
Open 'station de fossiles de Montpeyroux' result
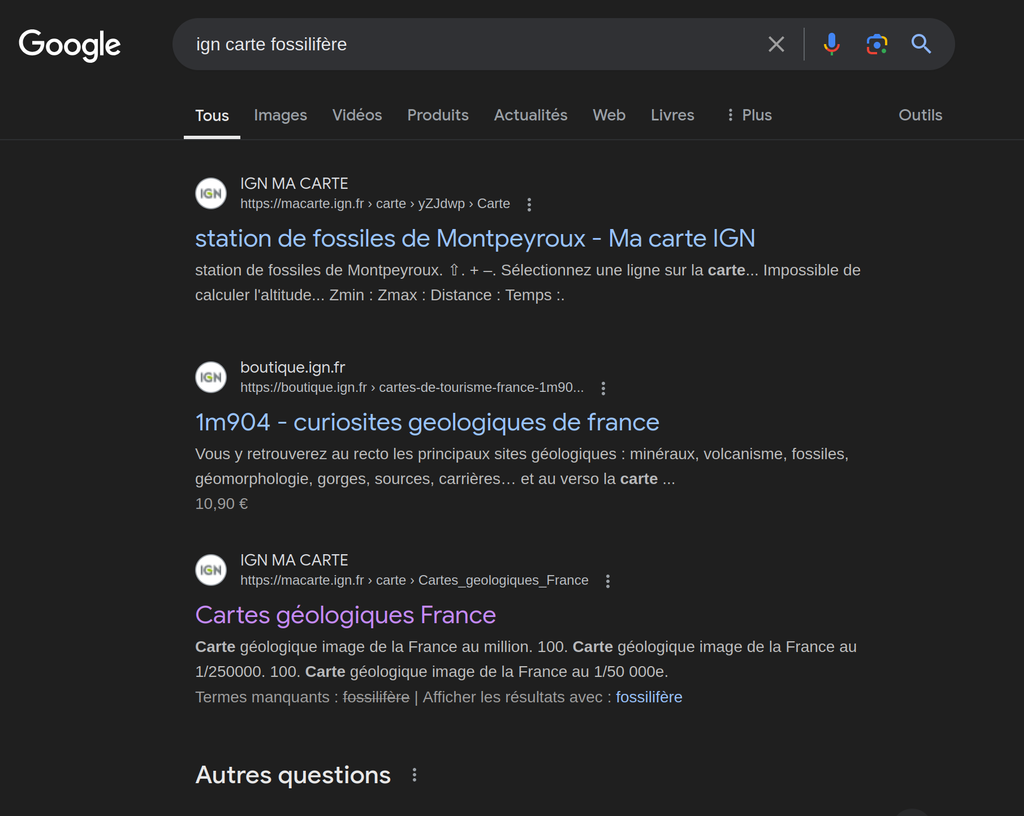click(x=475, y=238)
